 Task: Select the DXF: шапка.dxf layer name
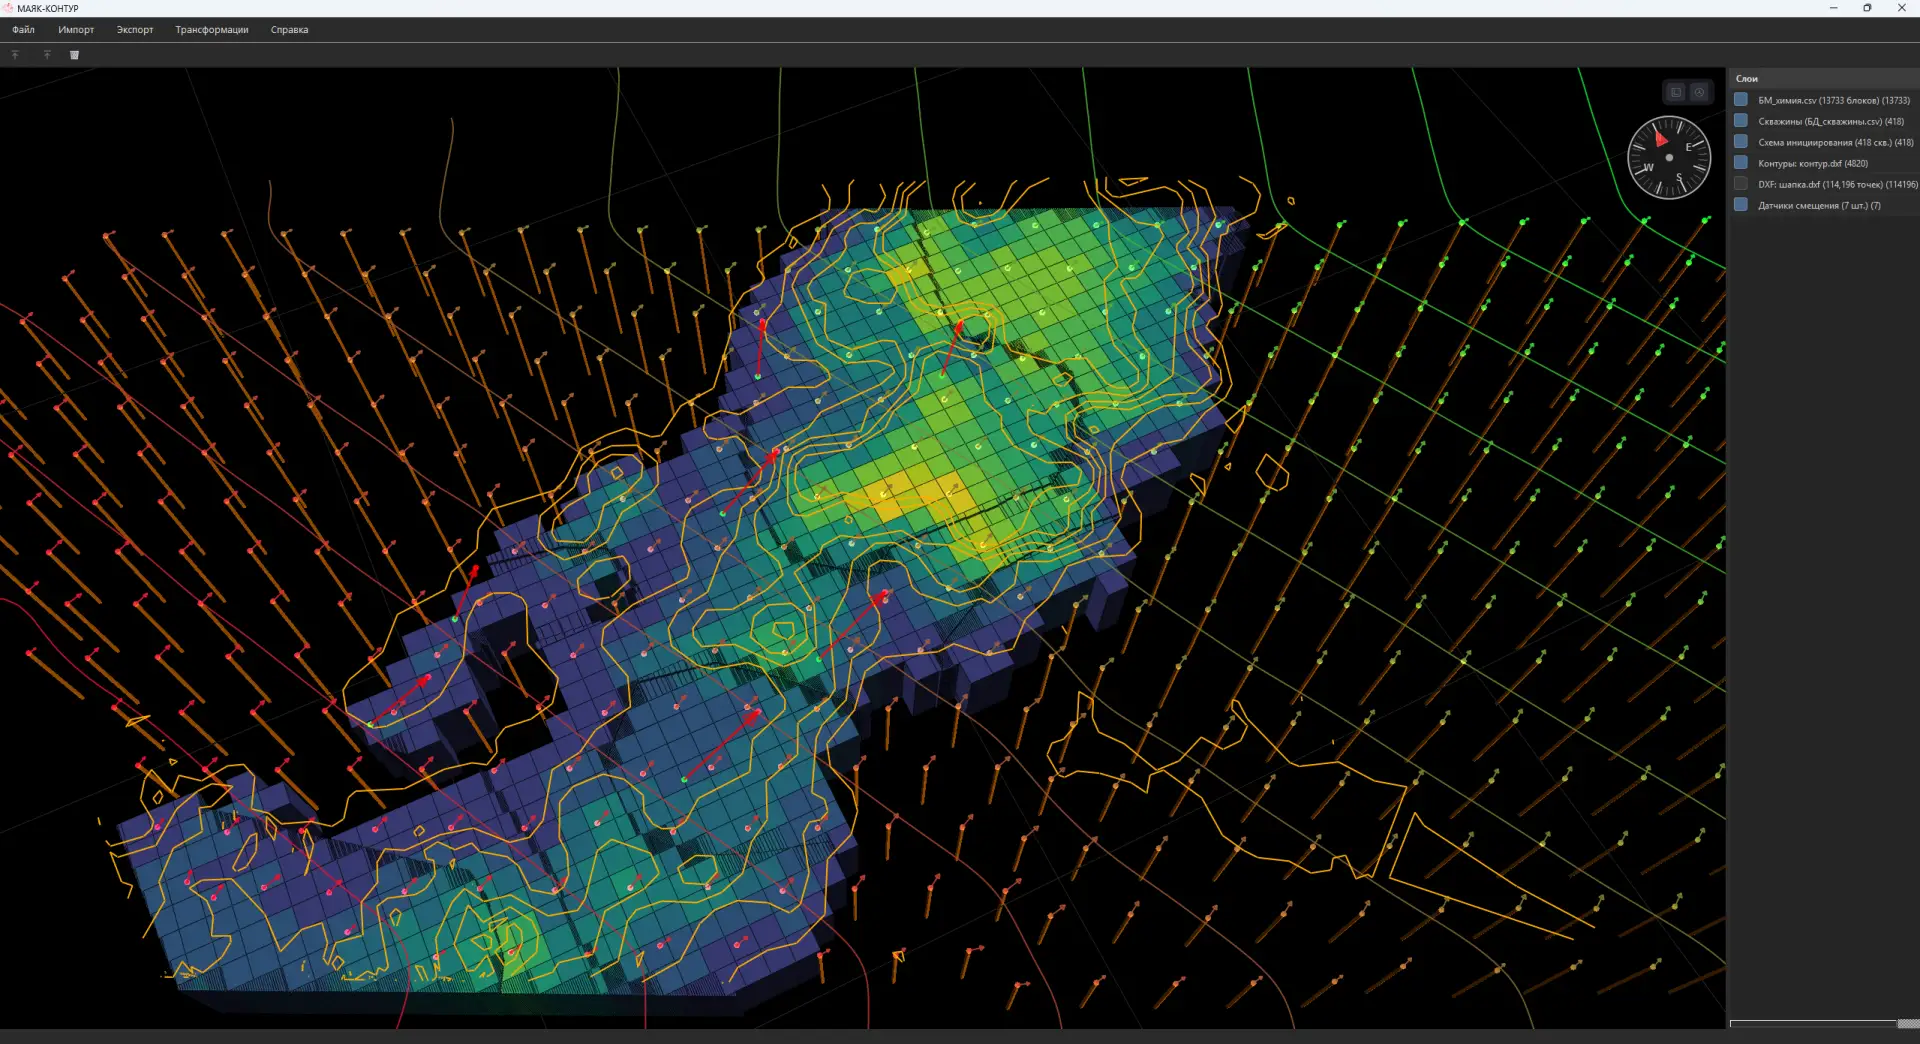click(x=1838, y=185)
